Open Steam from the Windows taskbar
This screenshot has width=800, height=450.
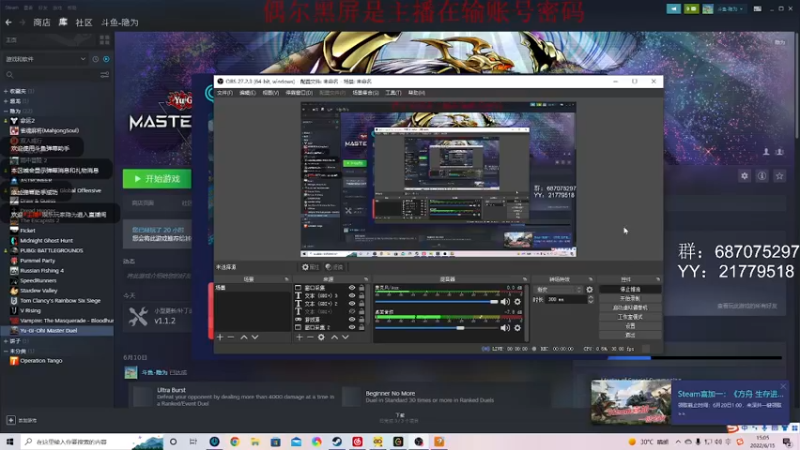(337, 442)
